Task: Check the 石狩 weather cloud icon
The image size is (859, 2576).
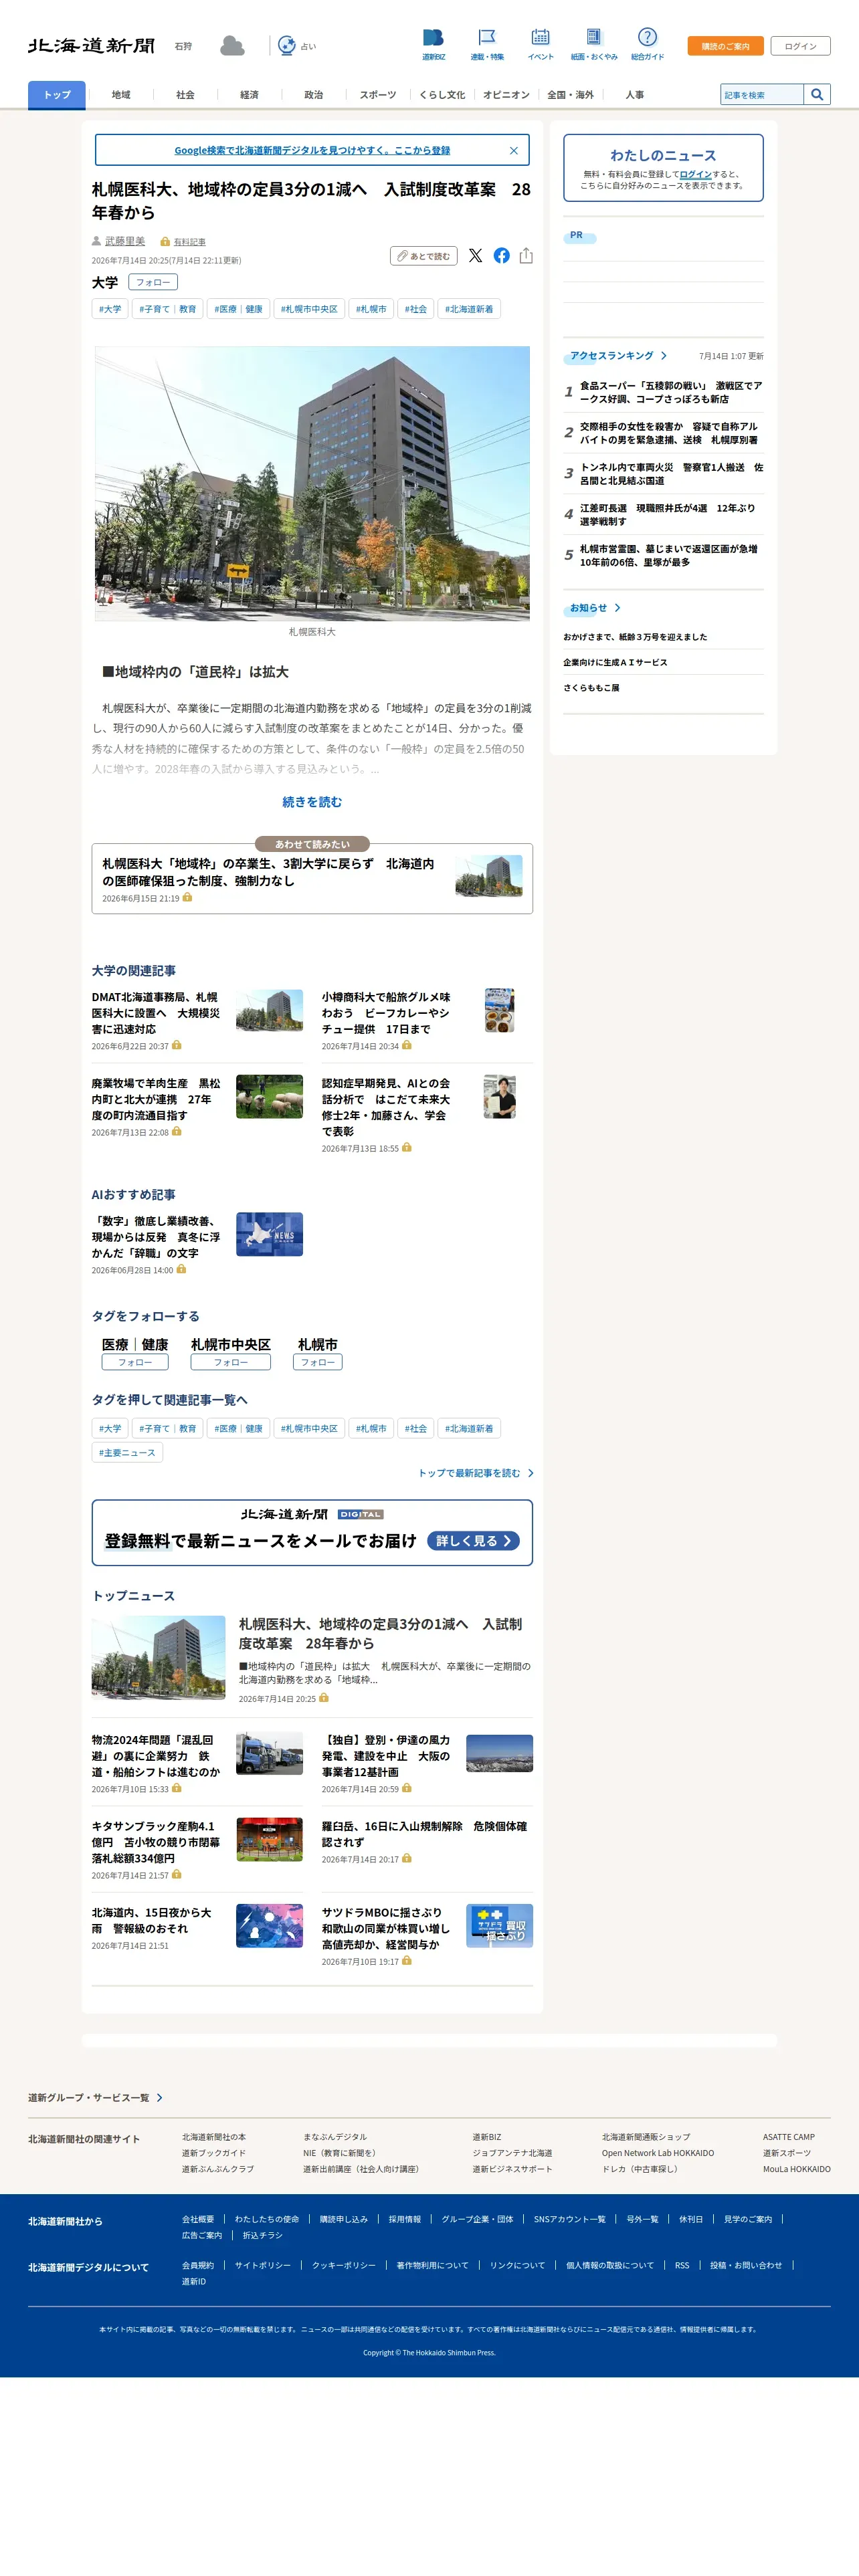Action: [x=232, y=46]
